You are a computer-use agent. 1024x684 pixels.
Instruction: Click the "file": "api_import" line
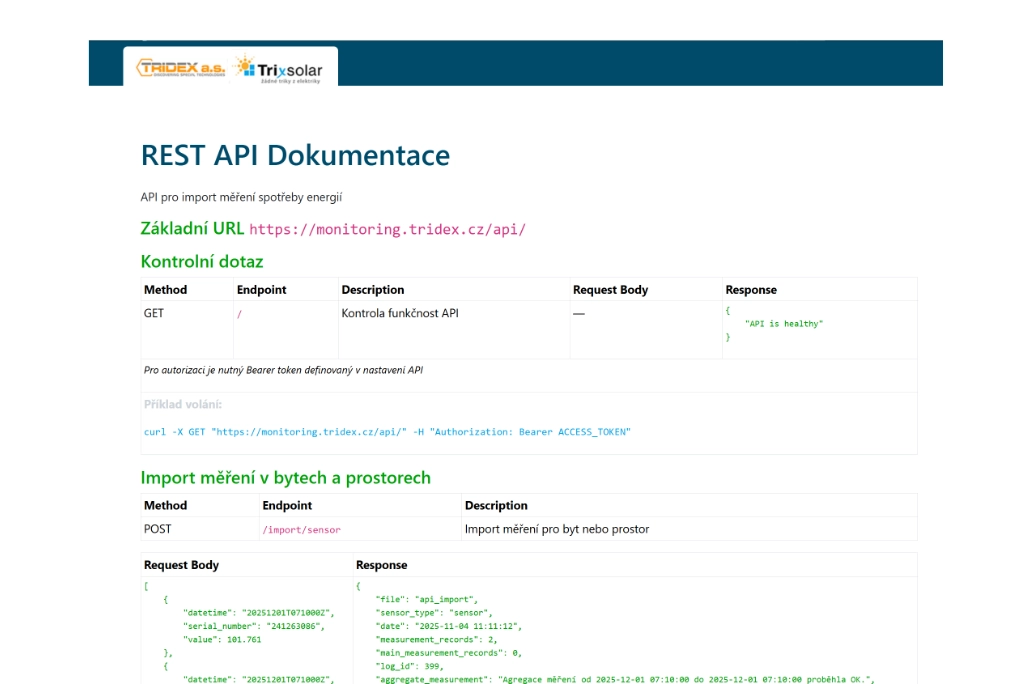pyautogui.click(x=426, y=599)
